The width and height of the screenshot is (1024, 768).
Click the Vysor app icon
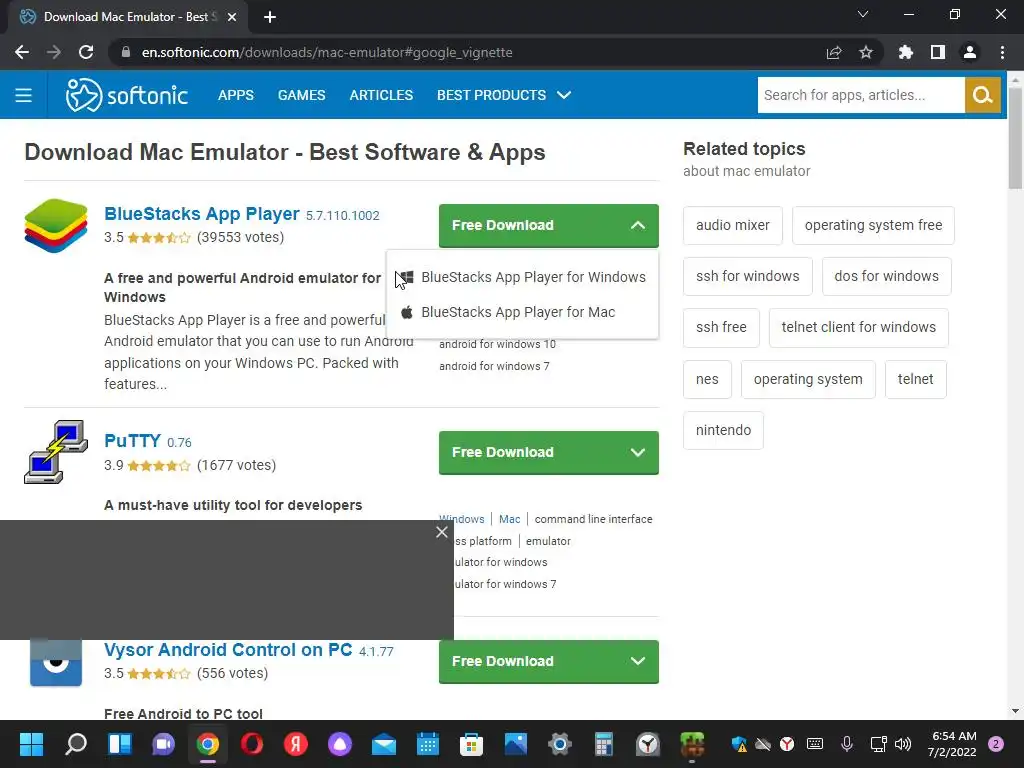click(x=56, y=663)
